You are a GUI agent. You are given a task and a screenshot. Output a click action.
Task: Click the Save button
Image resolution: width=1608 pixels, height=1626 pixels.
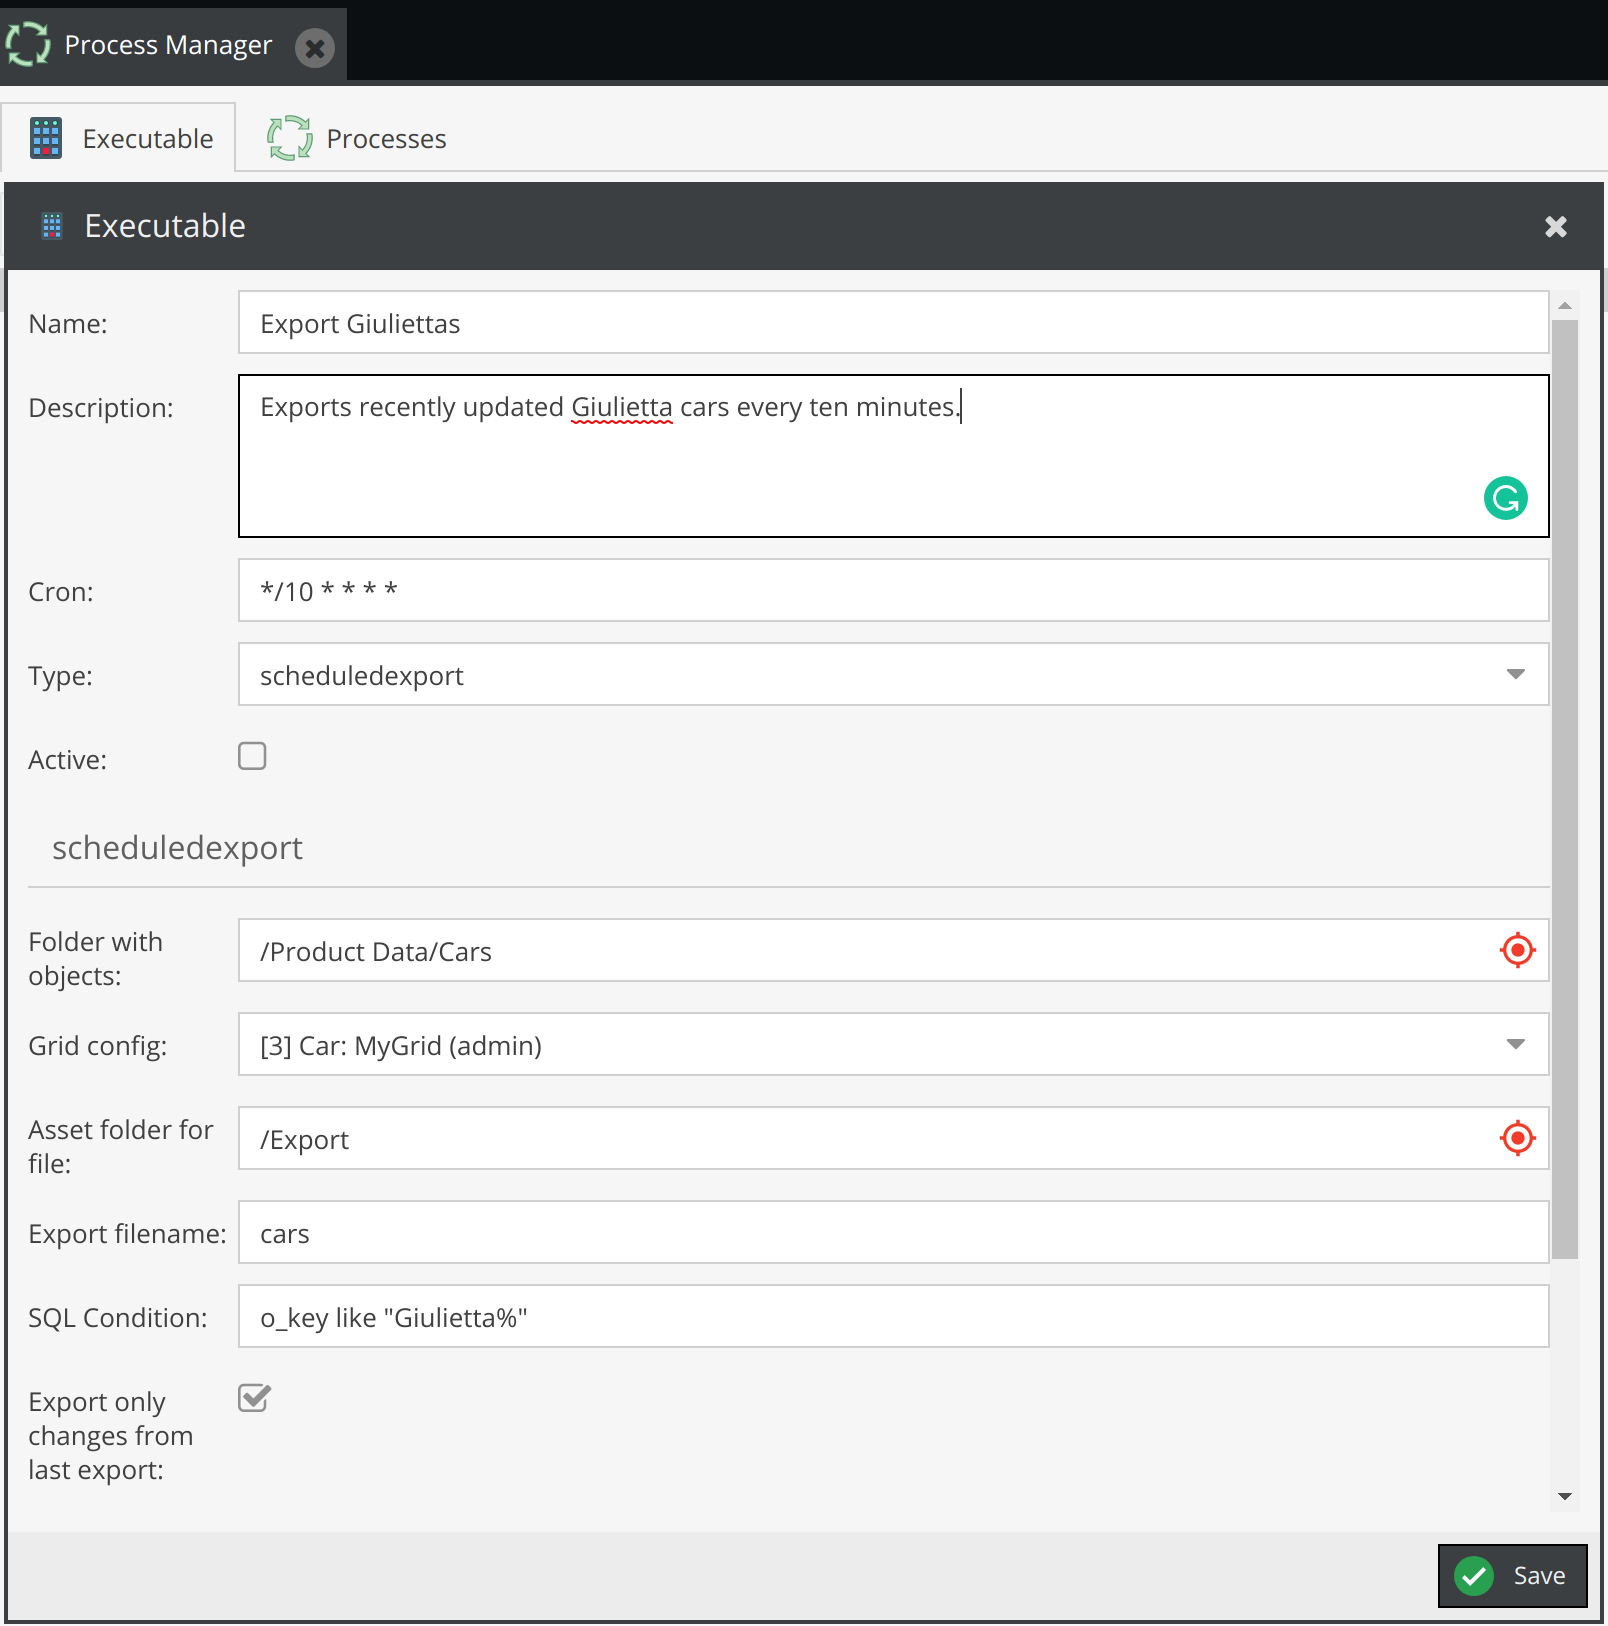tap(1512, 1576)
